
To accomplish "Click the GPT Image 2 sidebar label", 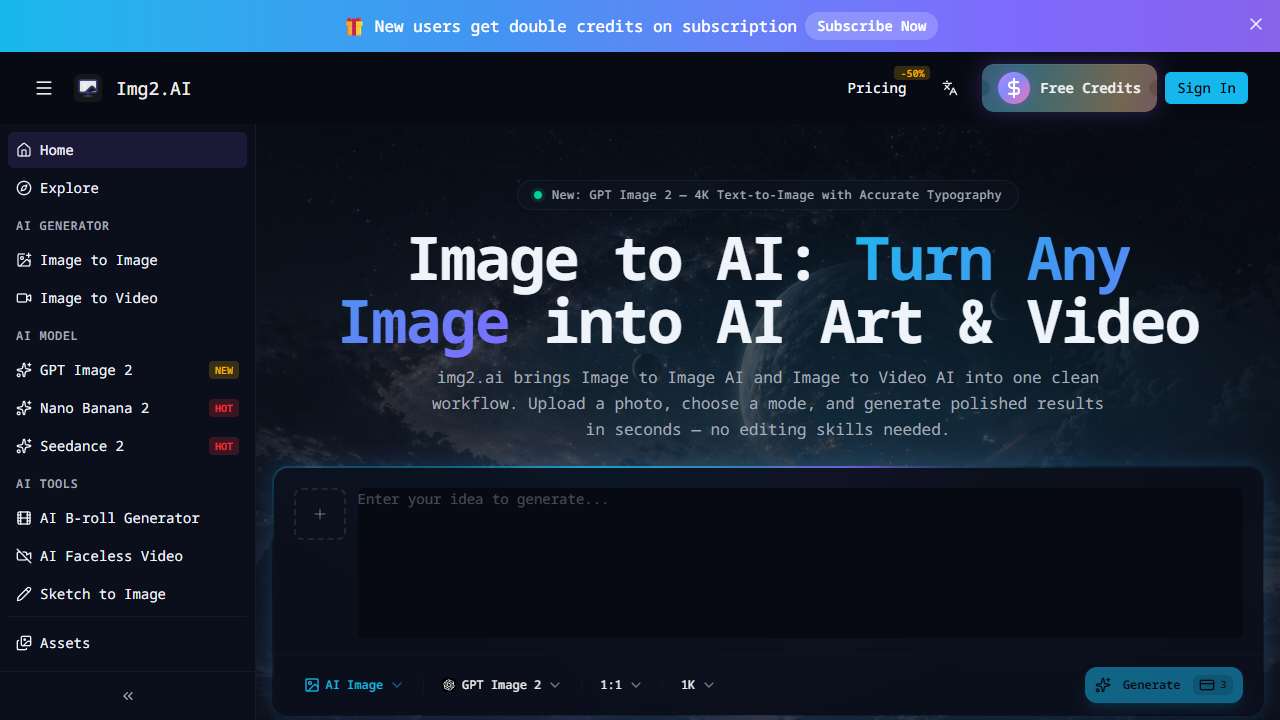I will click(x=86, y=370).
